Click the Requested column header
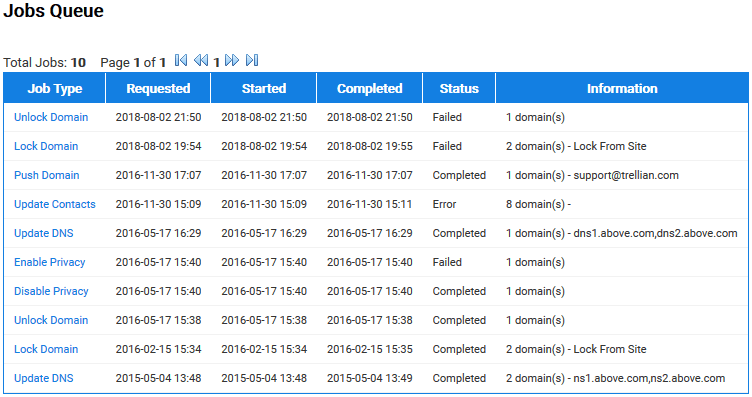 [x=158, y=88]
